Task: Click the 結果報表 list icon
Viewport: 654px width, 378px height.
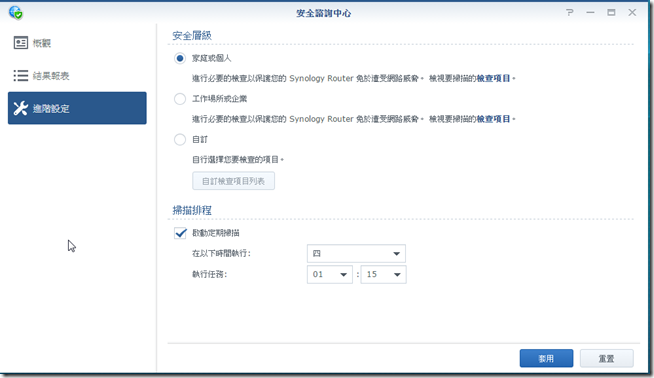Action: 20,76
